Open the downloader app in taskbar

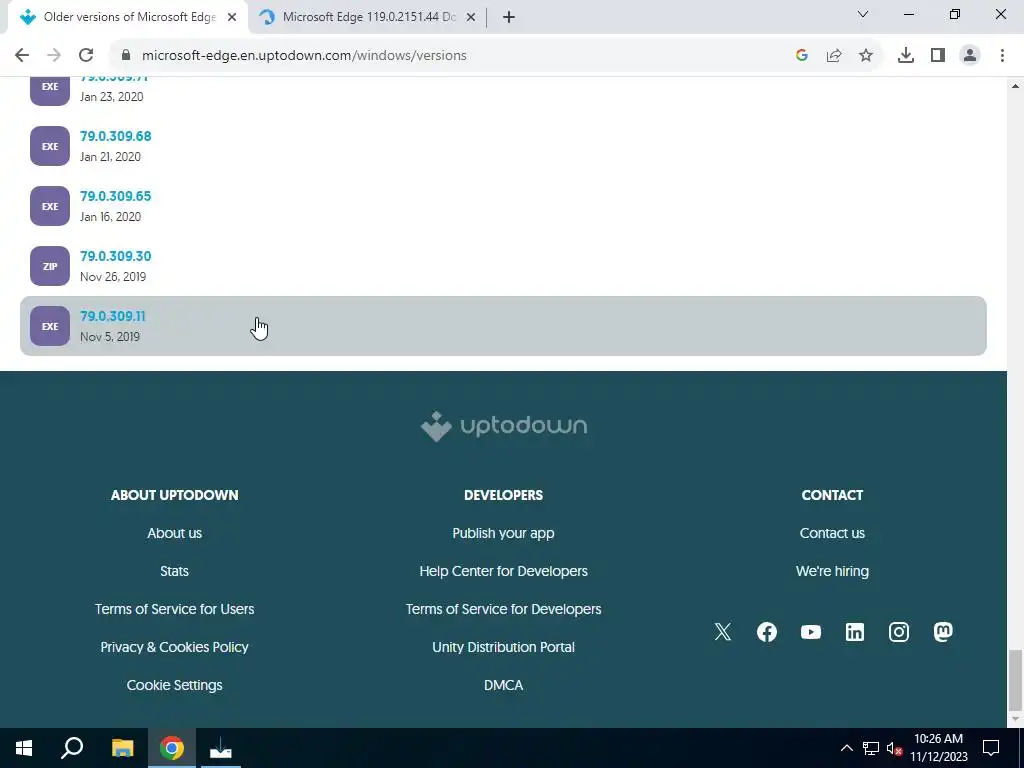221,748
